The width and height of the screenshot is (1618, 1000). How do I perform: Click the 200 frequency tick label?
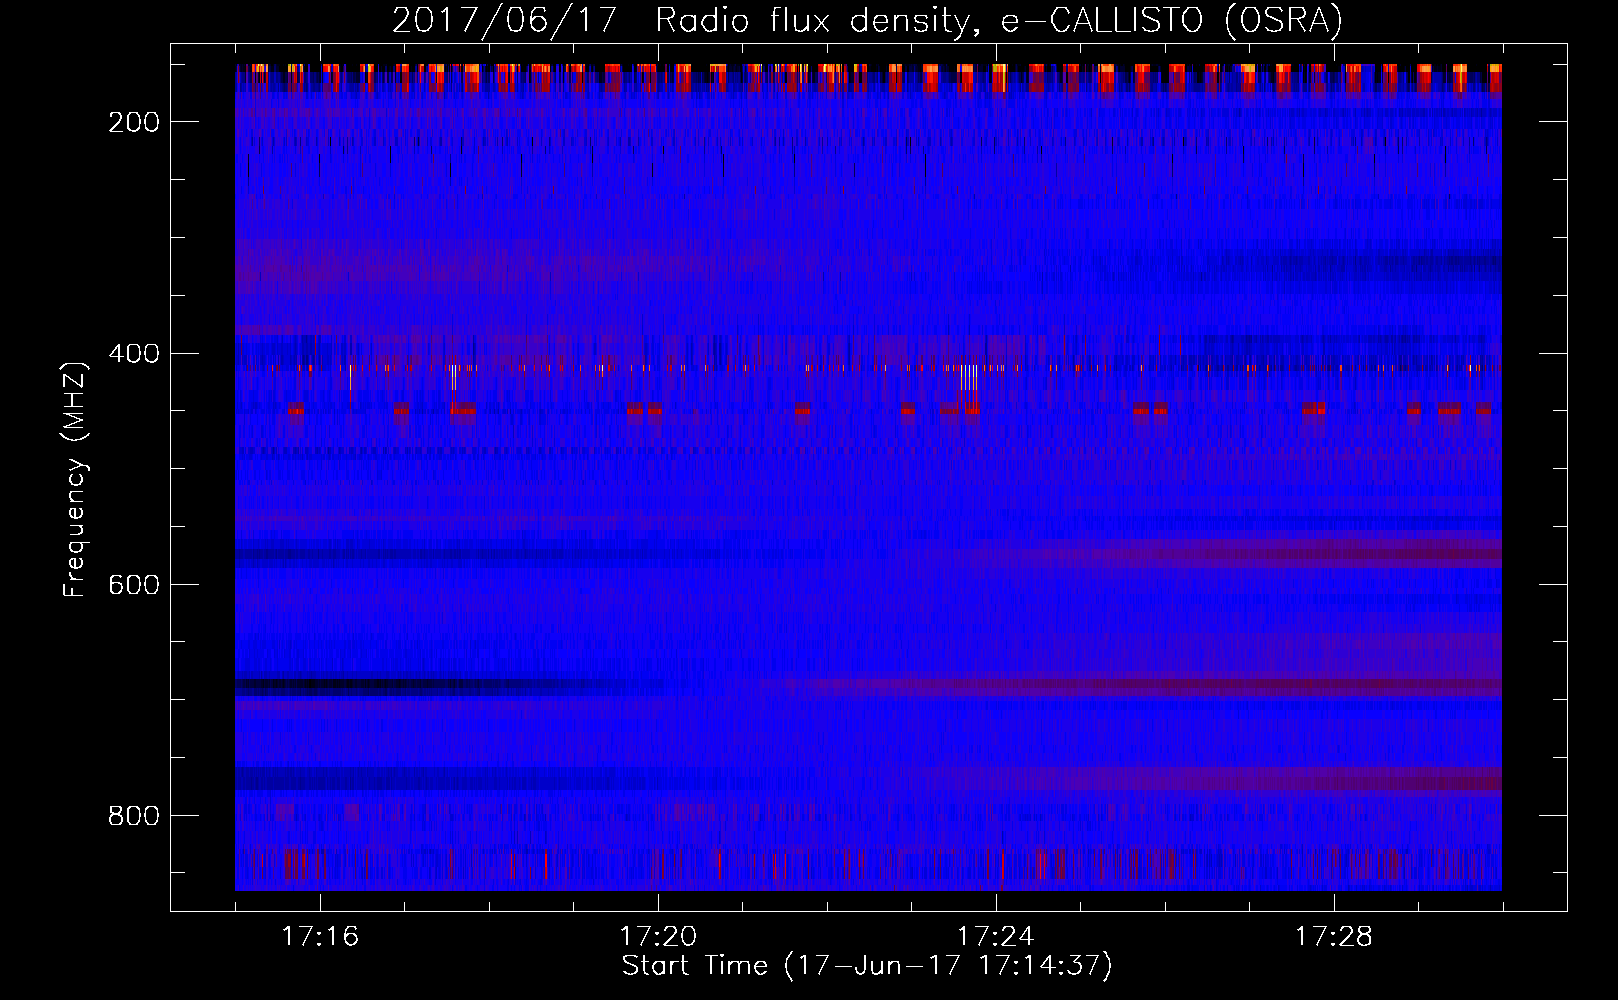(134, 122)
